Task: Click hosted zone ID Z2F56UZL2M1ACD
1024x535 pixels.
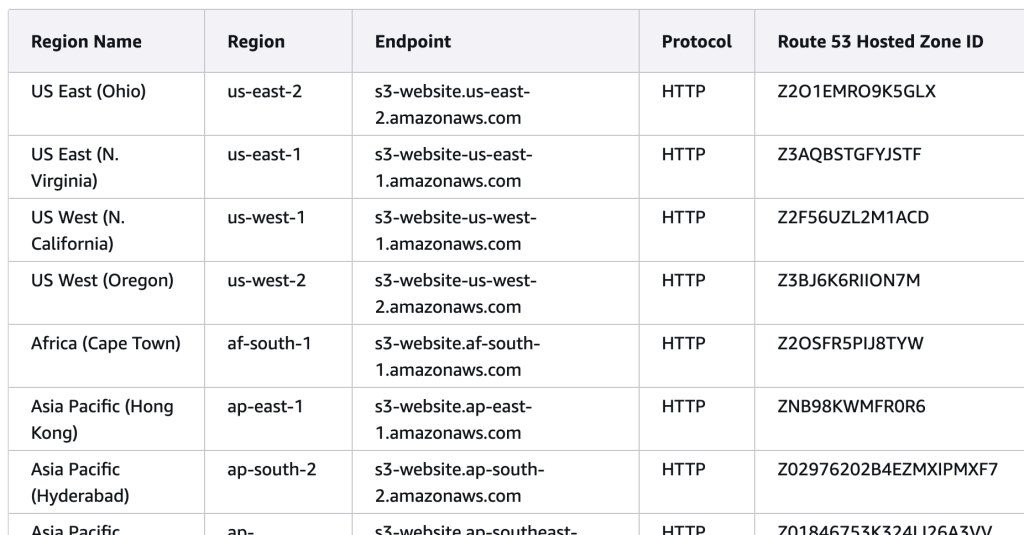Action: point(854,218)
